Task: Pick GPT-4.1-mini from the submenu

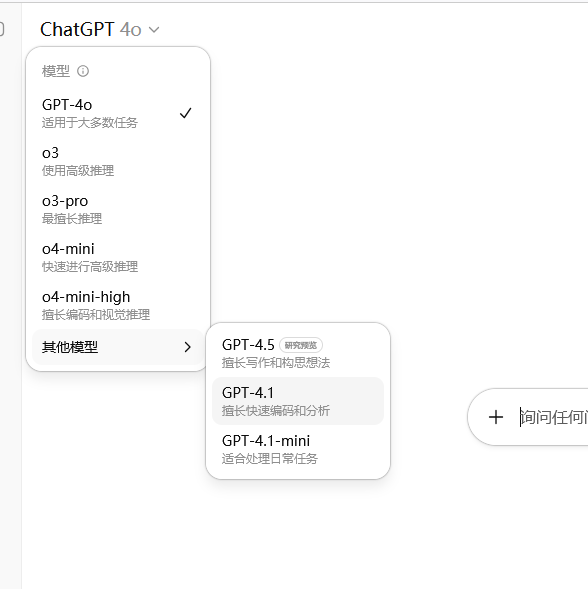Action: [x=298, y=449]
